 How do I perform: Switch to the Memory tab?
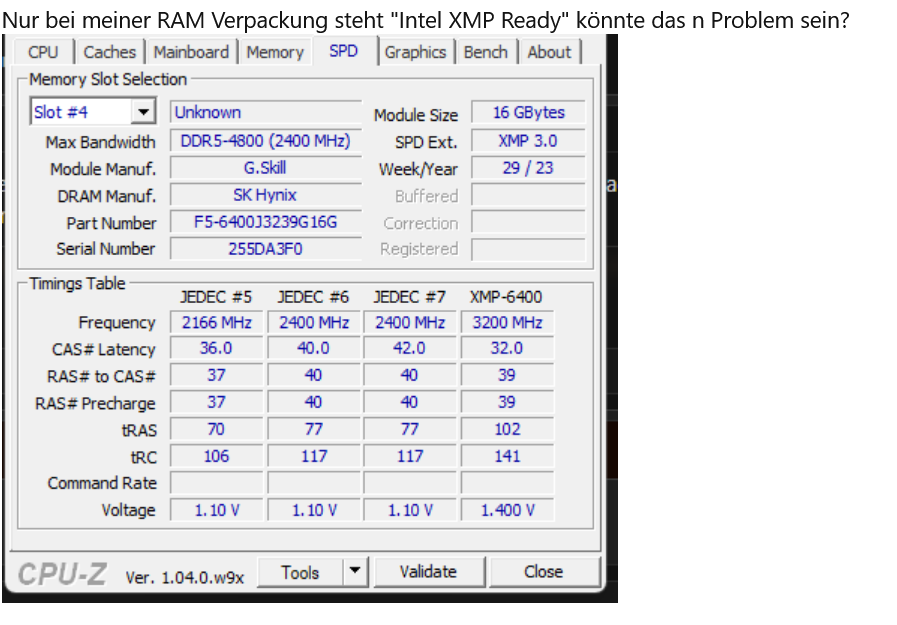[x=275, y=52]
